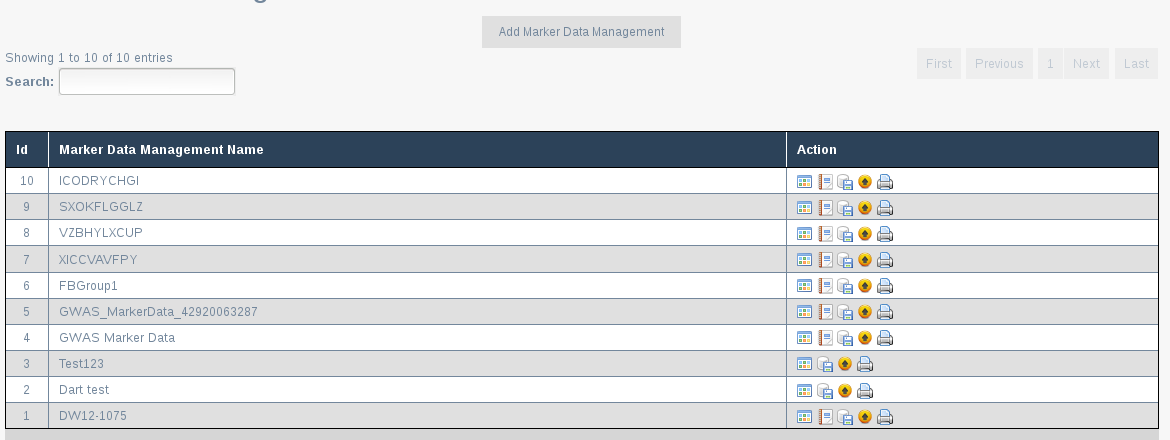Click the grid table icon for ICODRYCHGI
The image size is (1170, 440).
click(804, 181)
